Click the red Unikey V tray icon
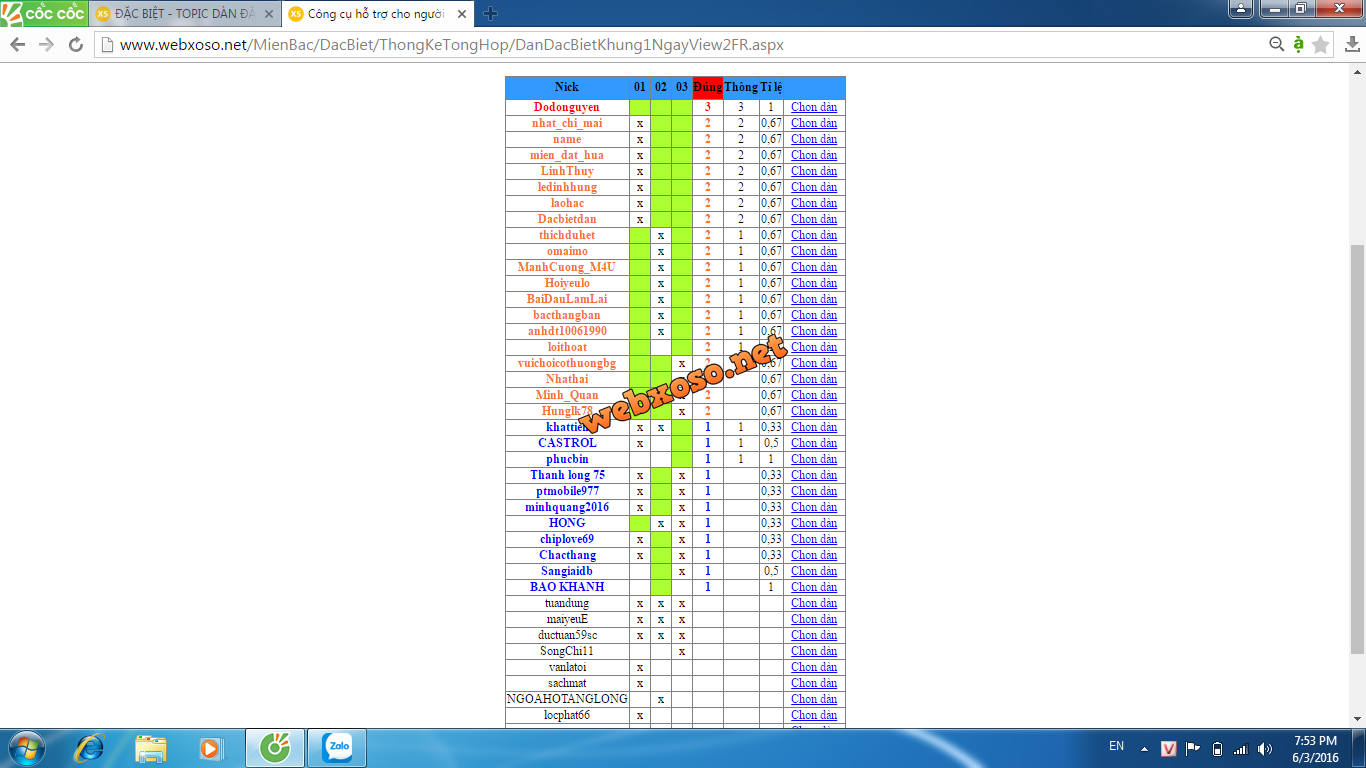This screenshot has width=1366, height=768. tap(1168, 749)
